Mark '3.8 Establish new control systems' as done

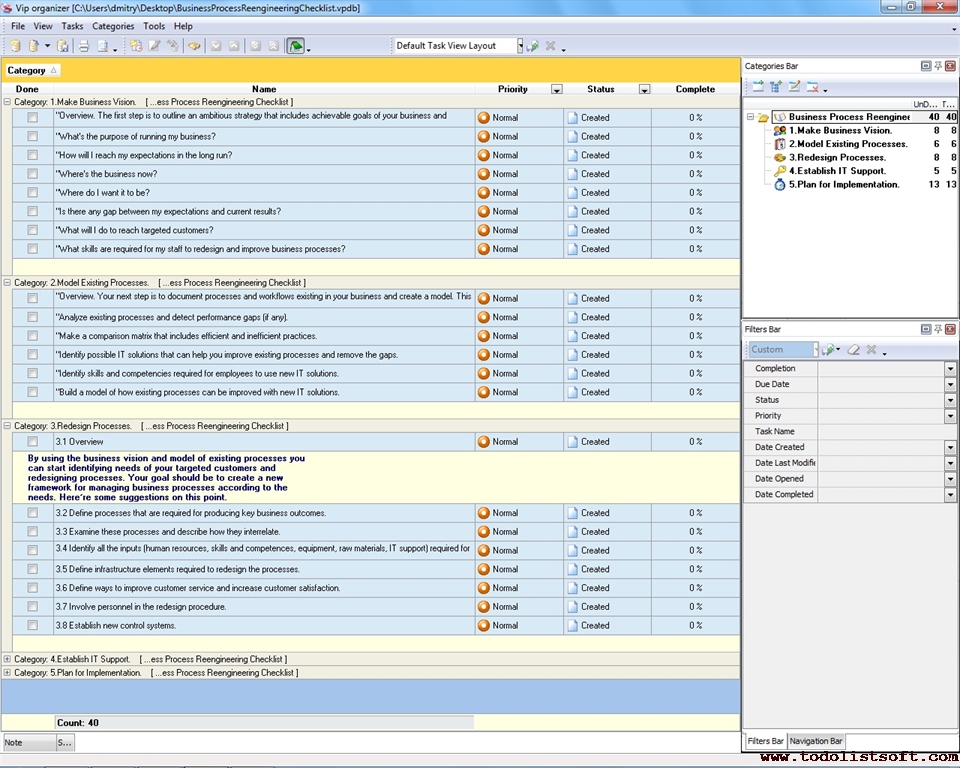(33, 626)
